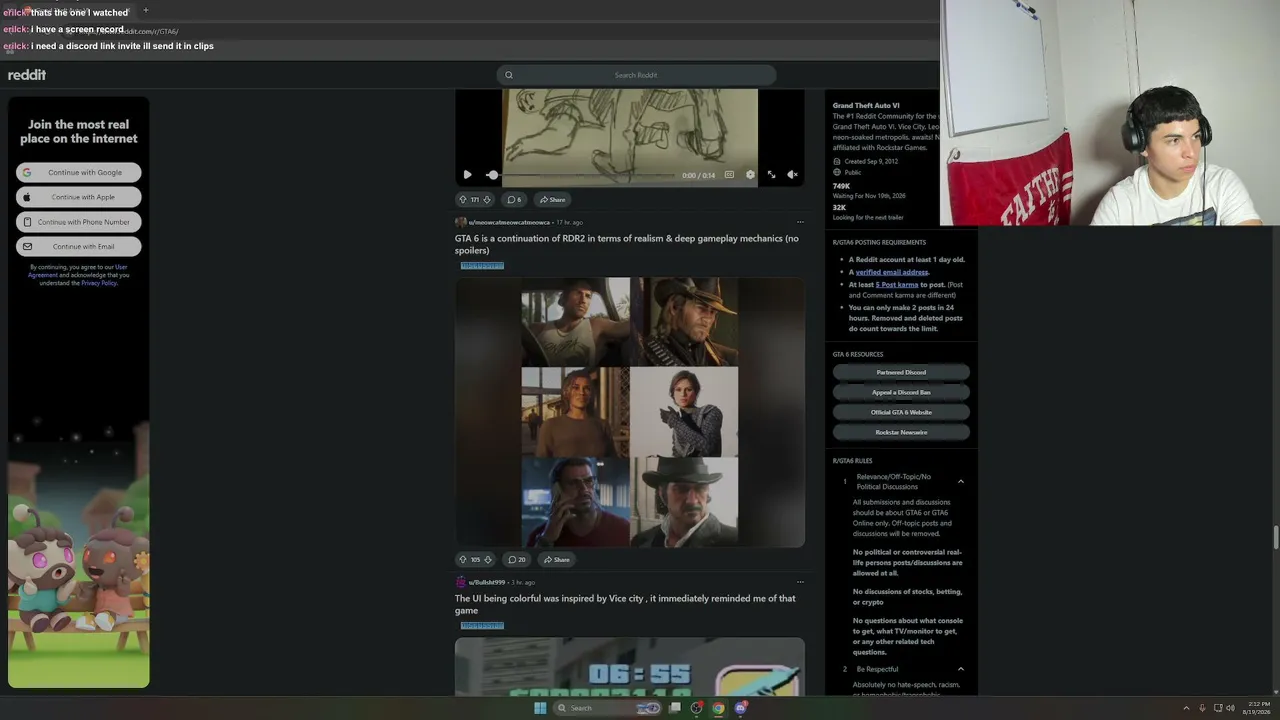
Task: Open Rockstar Newswire resource
Action: click(x=901, y=432)
